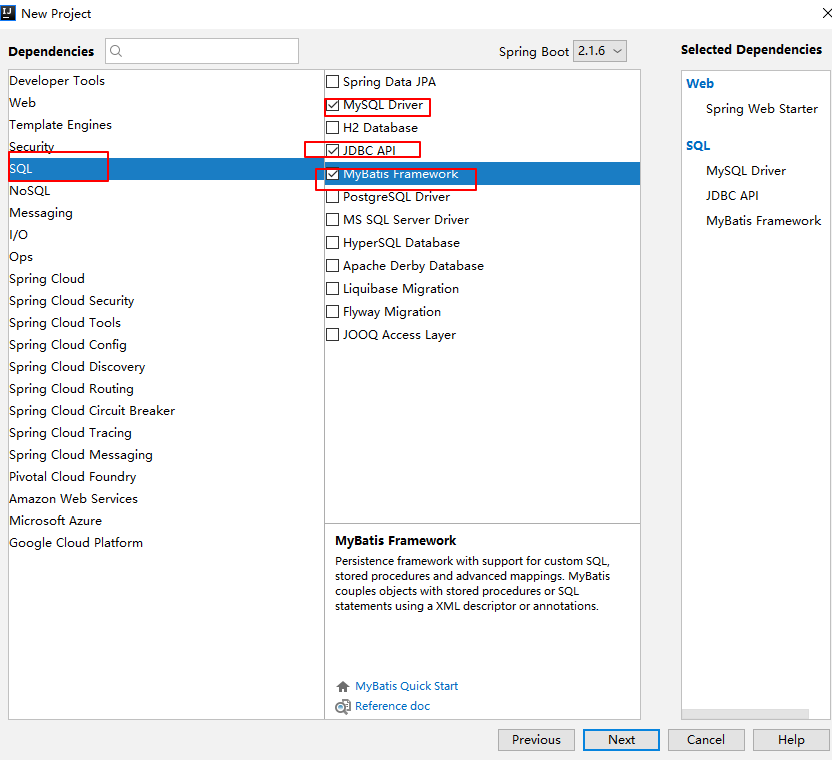The width and height of the screenshot is (832, 760).
Task: Click the search magnifier icon in Dependencies field
Action: pyautogui.click(x=116, y=51)
